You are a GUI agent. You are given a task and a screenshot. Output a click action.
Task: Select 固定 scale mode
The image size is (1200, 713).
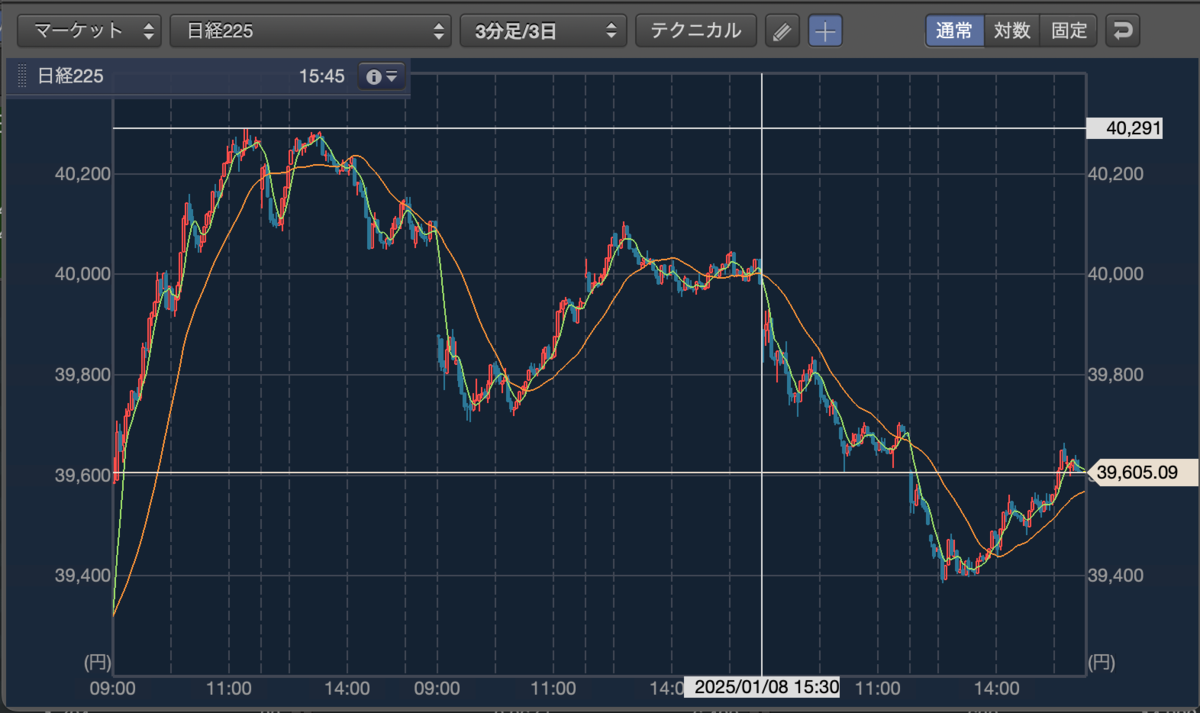[1069, 30]
